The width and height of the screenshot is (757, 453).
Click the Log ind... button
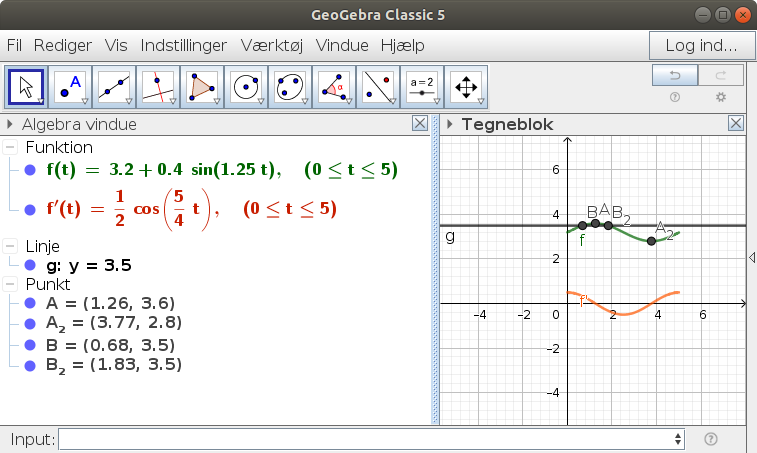coord(701,45)
